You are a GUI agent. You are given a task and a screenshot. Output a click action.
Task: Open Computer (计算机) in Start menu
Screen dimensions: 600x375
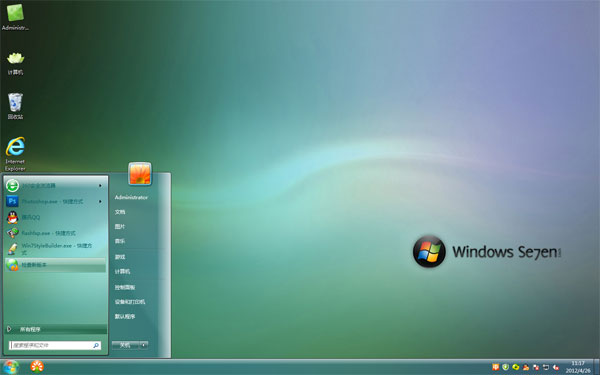(122, 271)
